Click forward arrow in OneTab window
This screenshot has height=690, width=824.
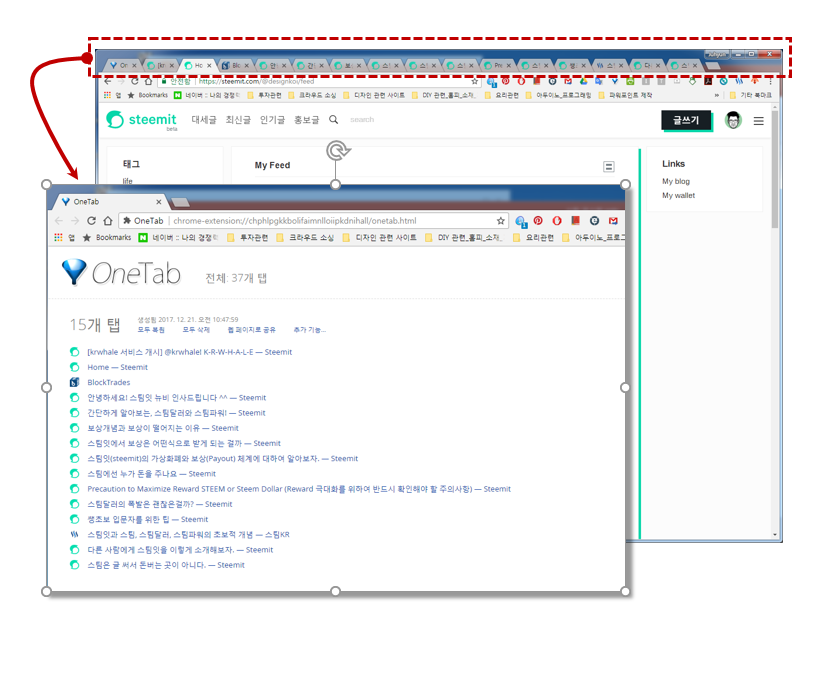pyautogui.click(x=75, y=221)
